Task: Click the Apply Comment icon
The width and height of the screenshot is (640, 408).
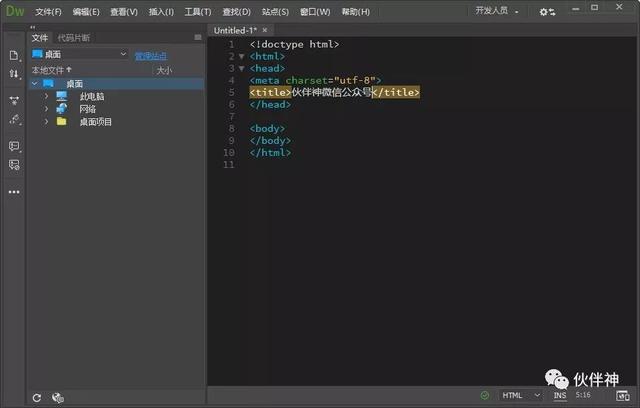Action: pos(14,146)
